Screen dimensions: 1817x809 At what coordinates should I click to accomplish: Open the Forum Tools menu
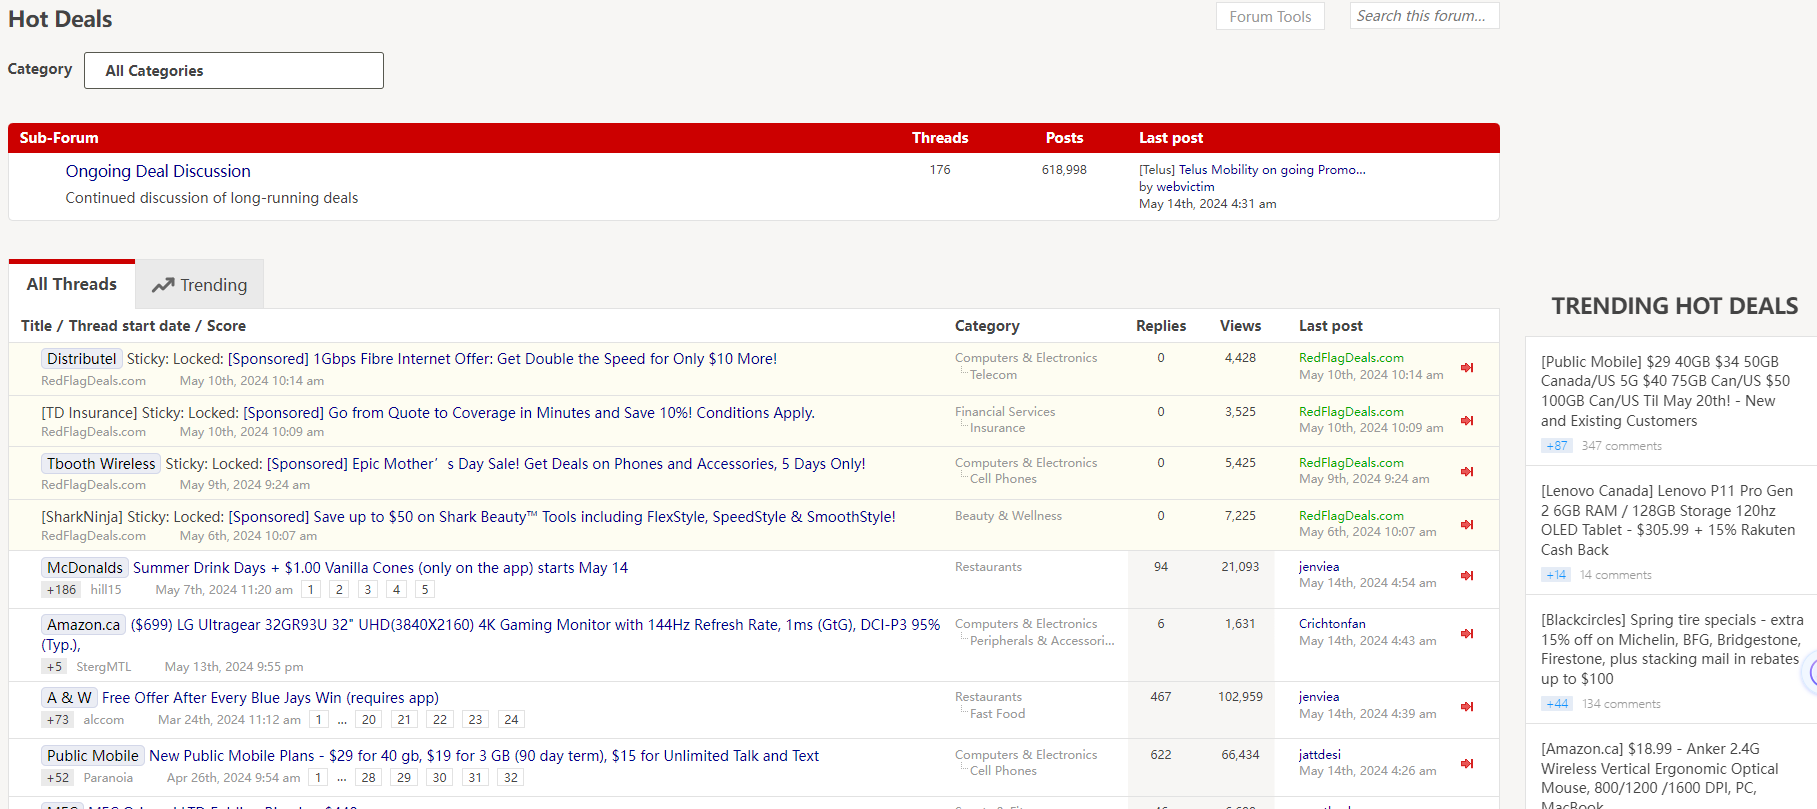pyautogui.click(x=1270, y=17)
